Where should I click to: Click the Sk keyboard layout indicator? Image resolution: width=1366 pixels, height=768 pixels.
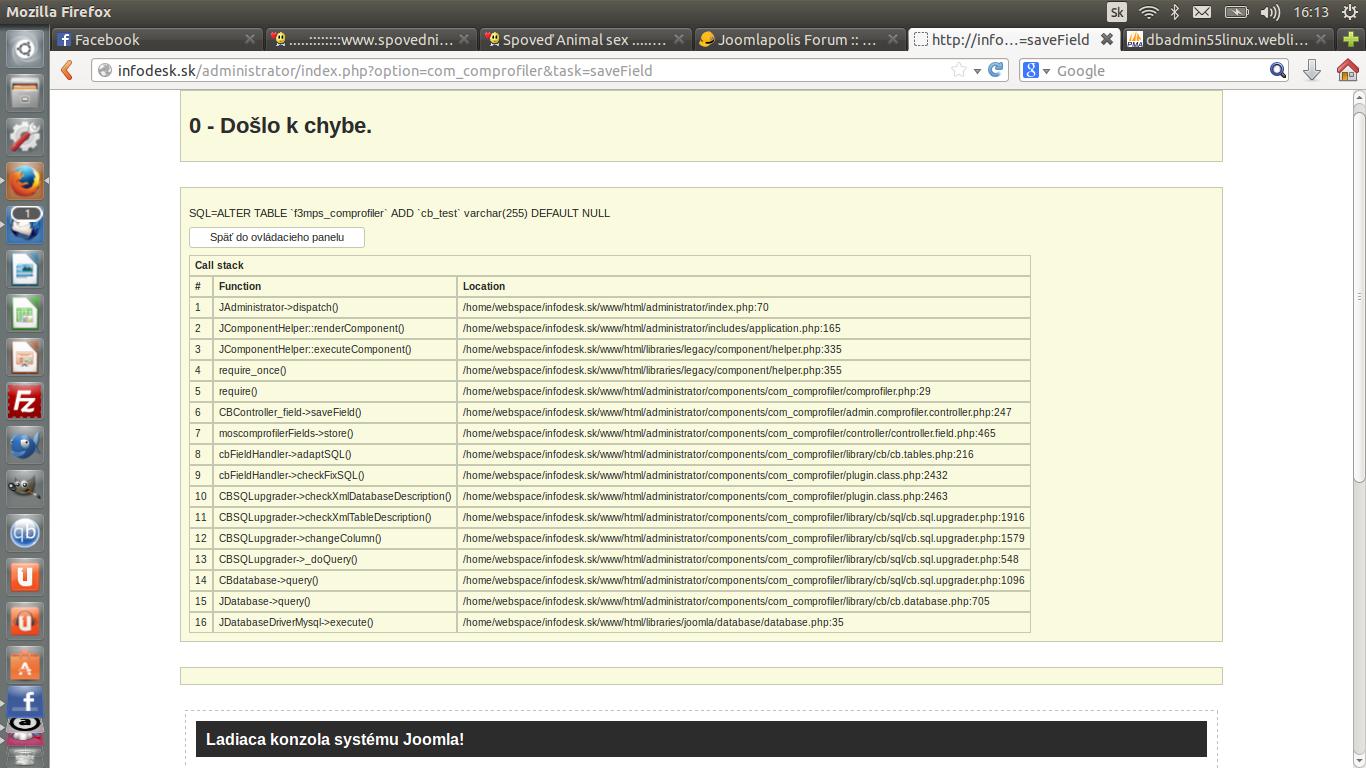point(1117,12)
